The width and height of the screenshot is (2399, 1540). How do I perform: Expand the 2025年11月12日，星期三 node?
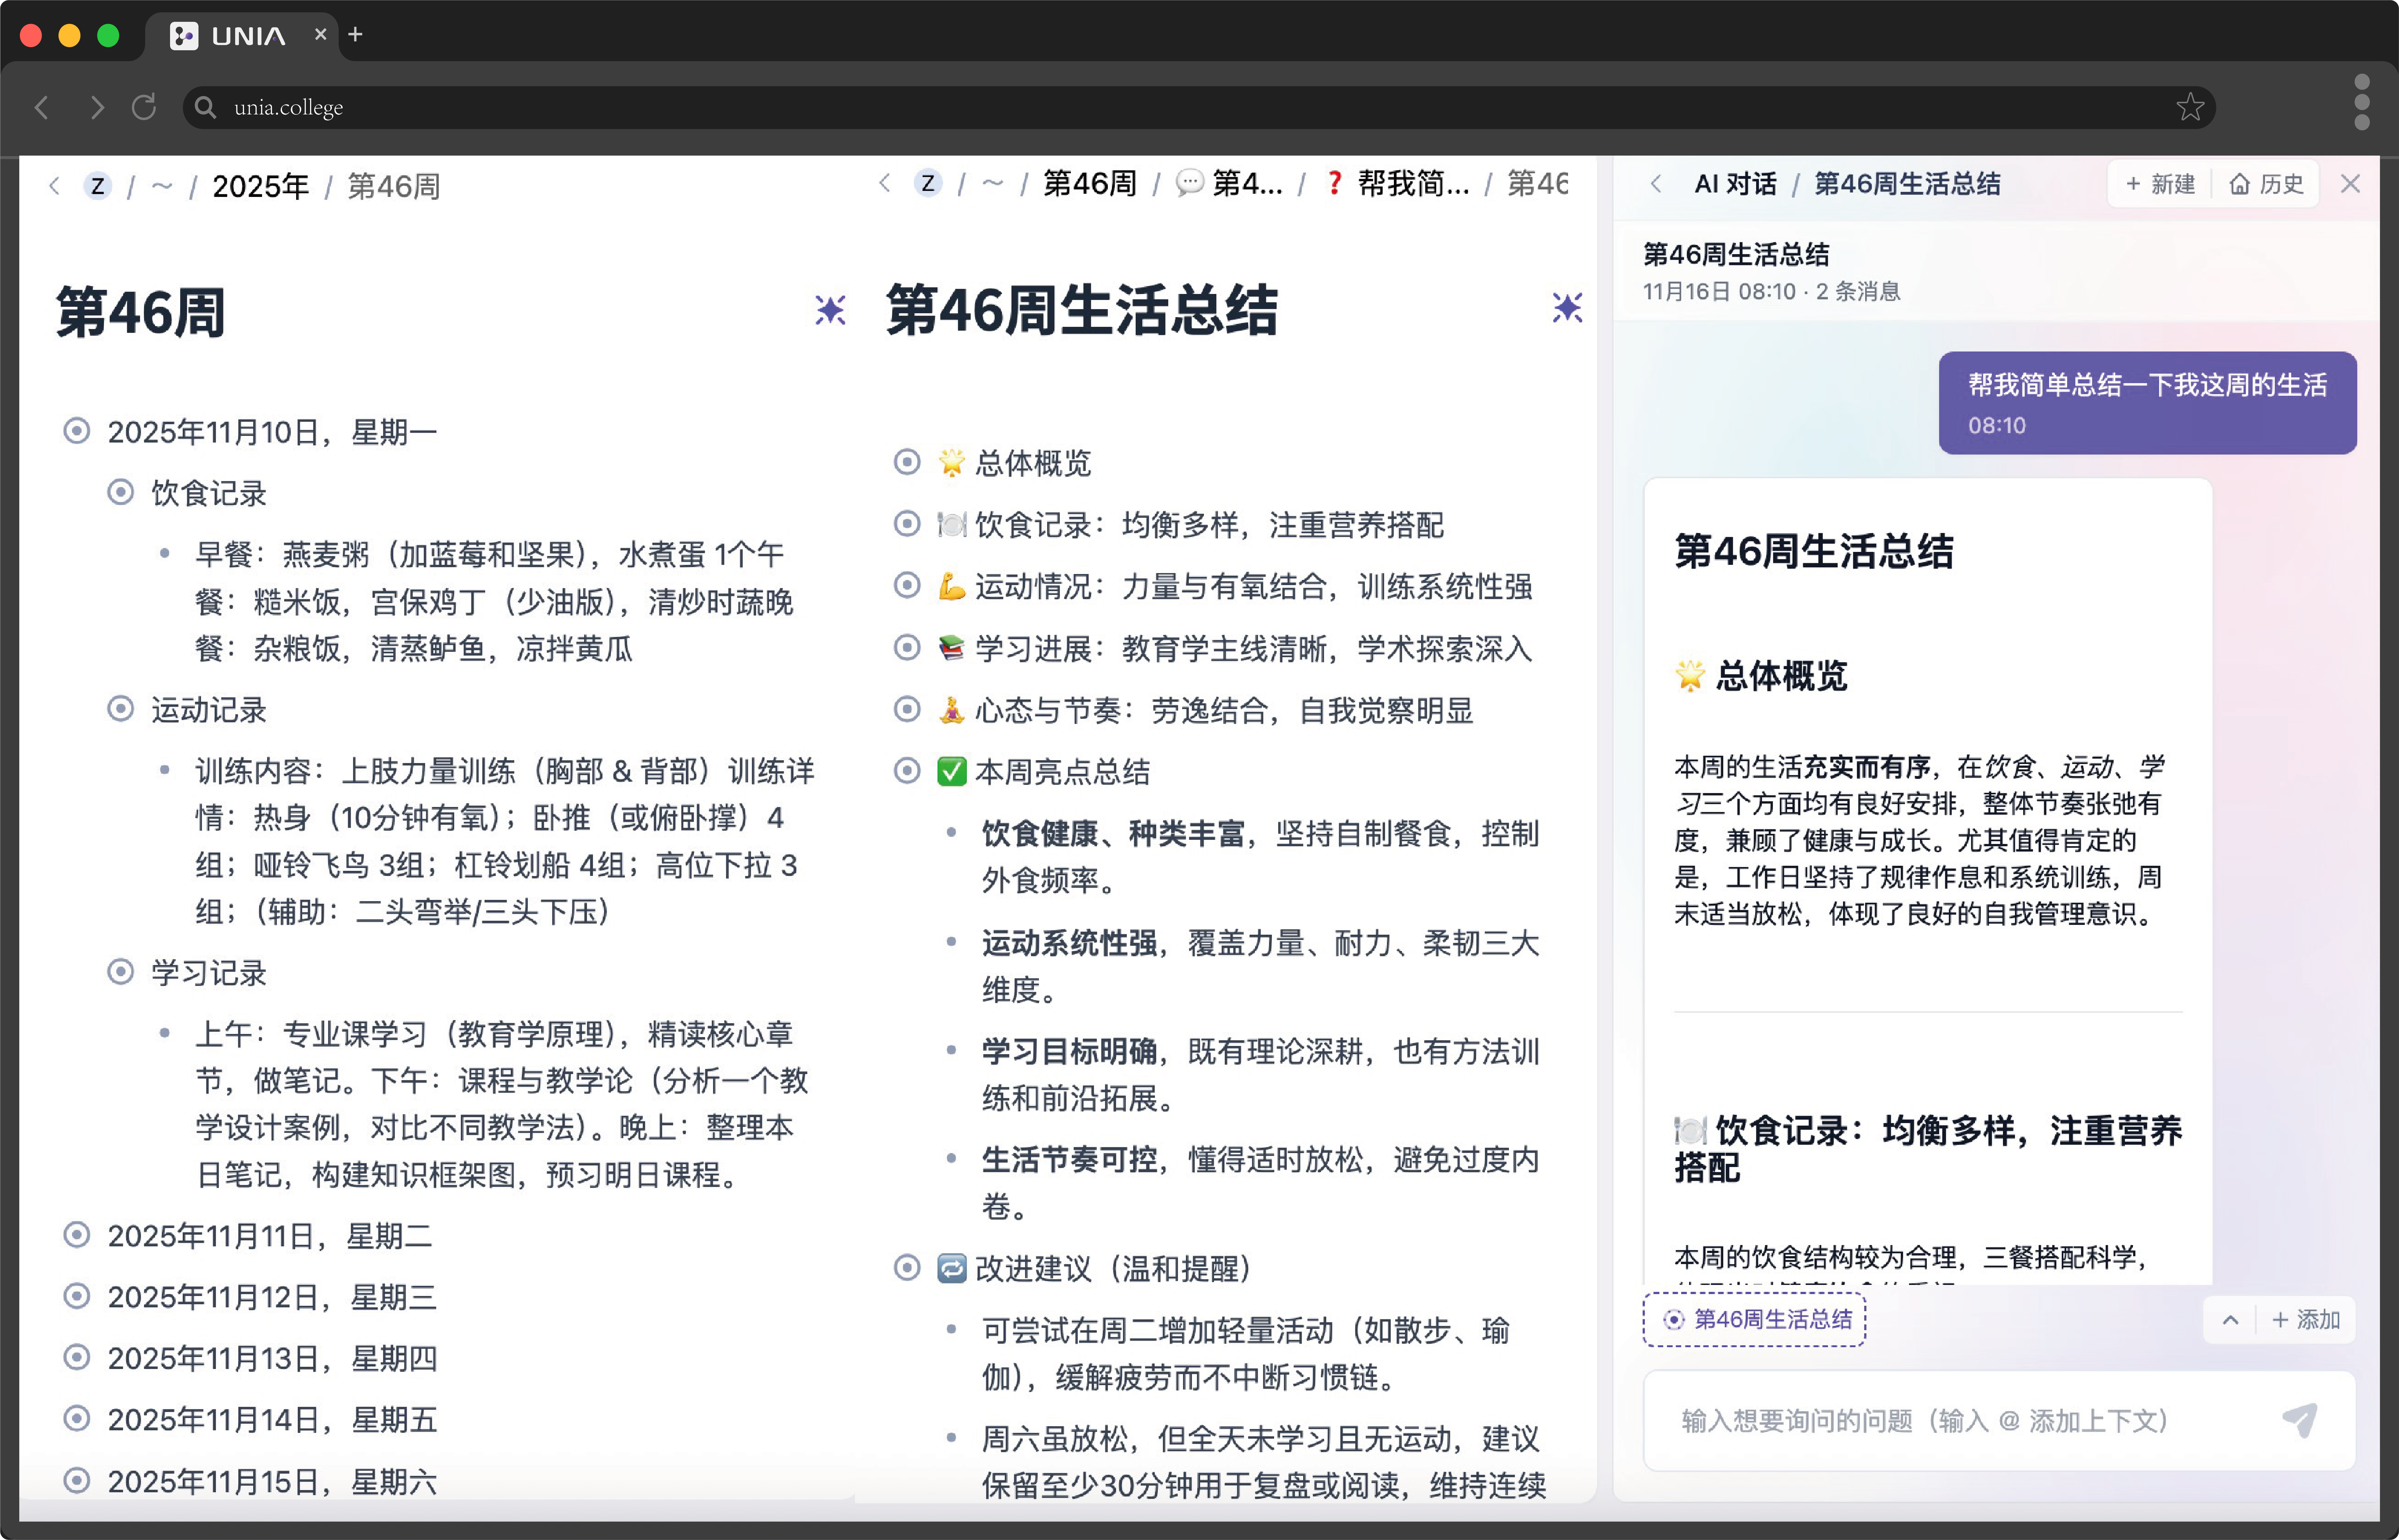(77, 1296)
